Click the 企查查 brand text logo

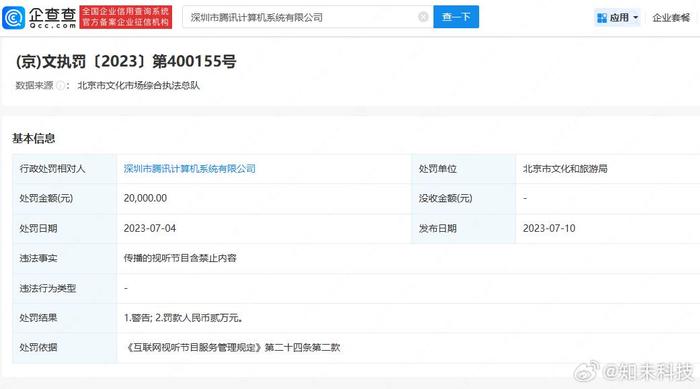pos(53,18)
